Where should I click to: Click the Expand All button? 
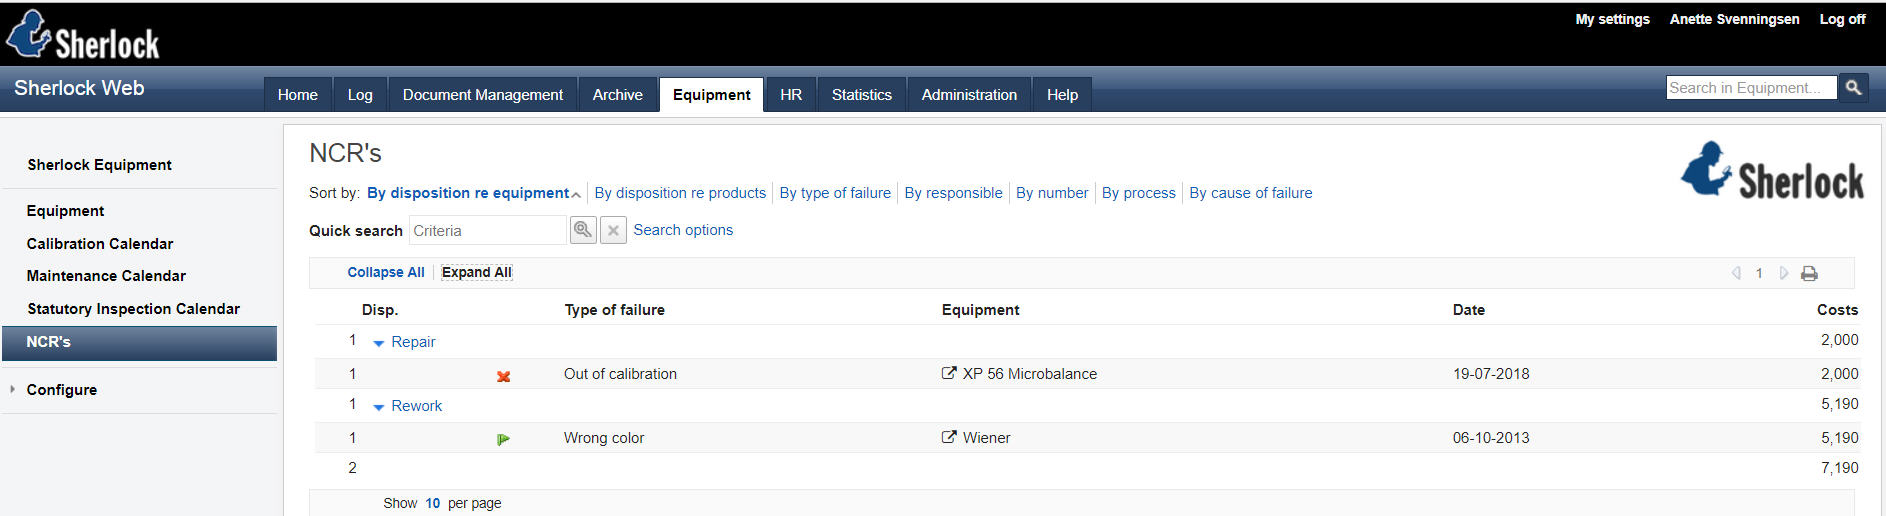point(477,272)
